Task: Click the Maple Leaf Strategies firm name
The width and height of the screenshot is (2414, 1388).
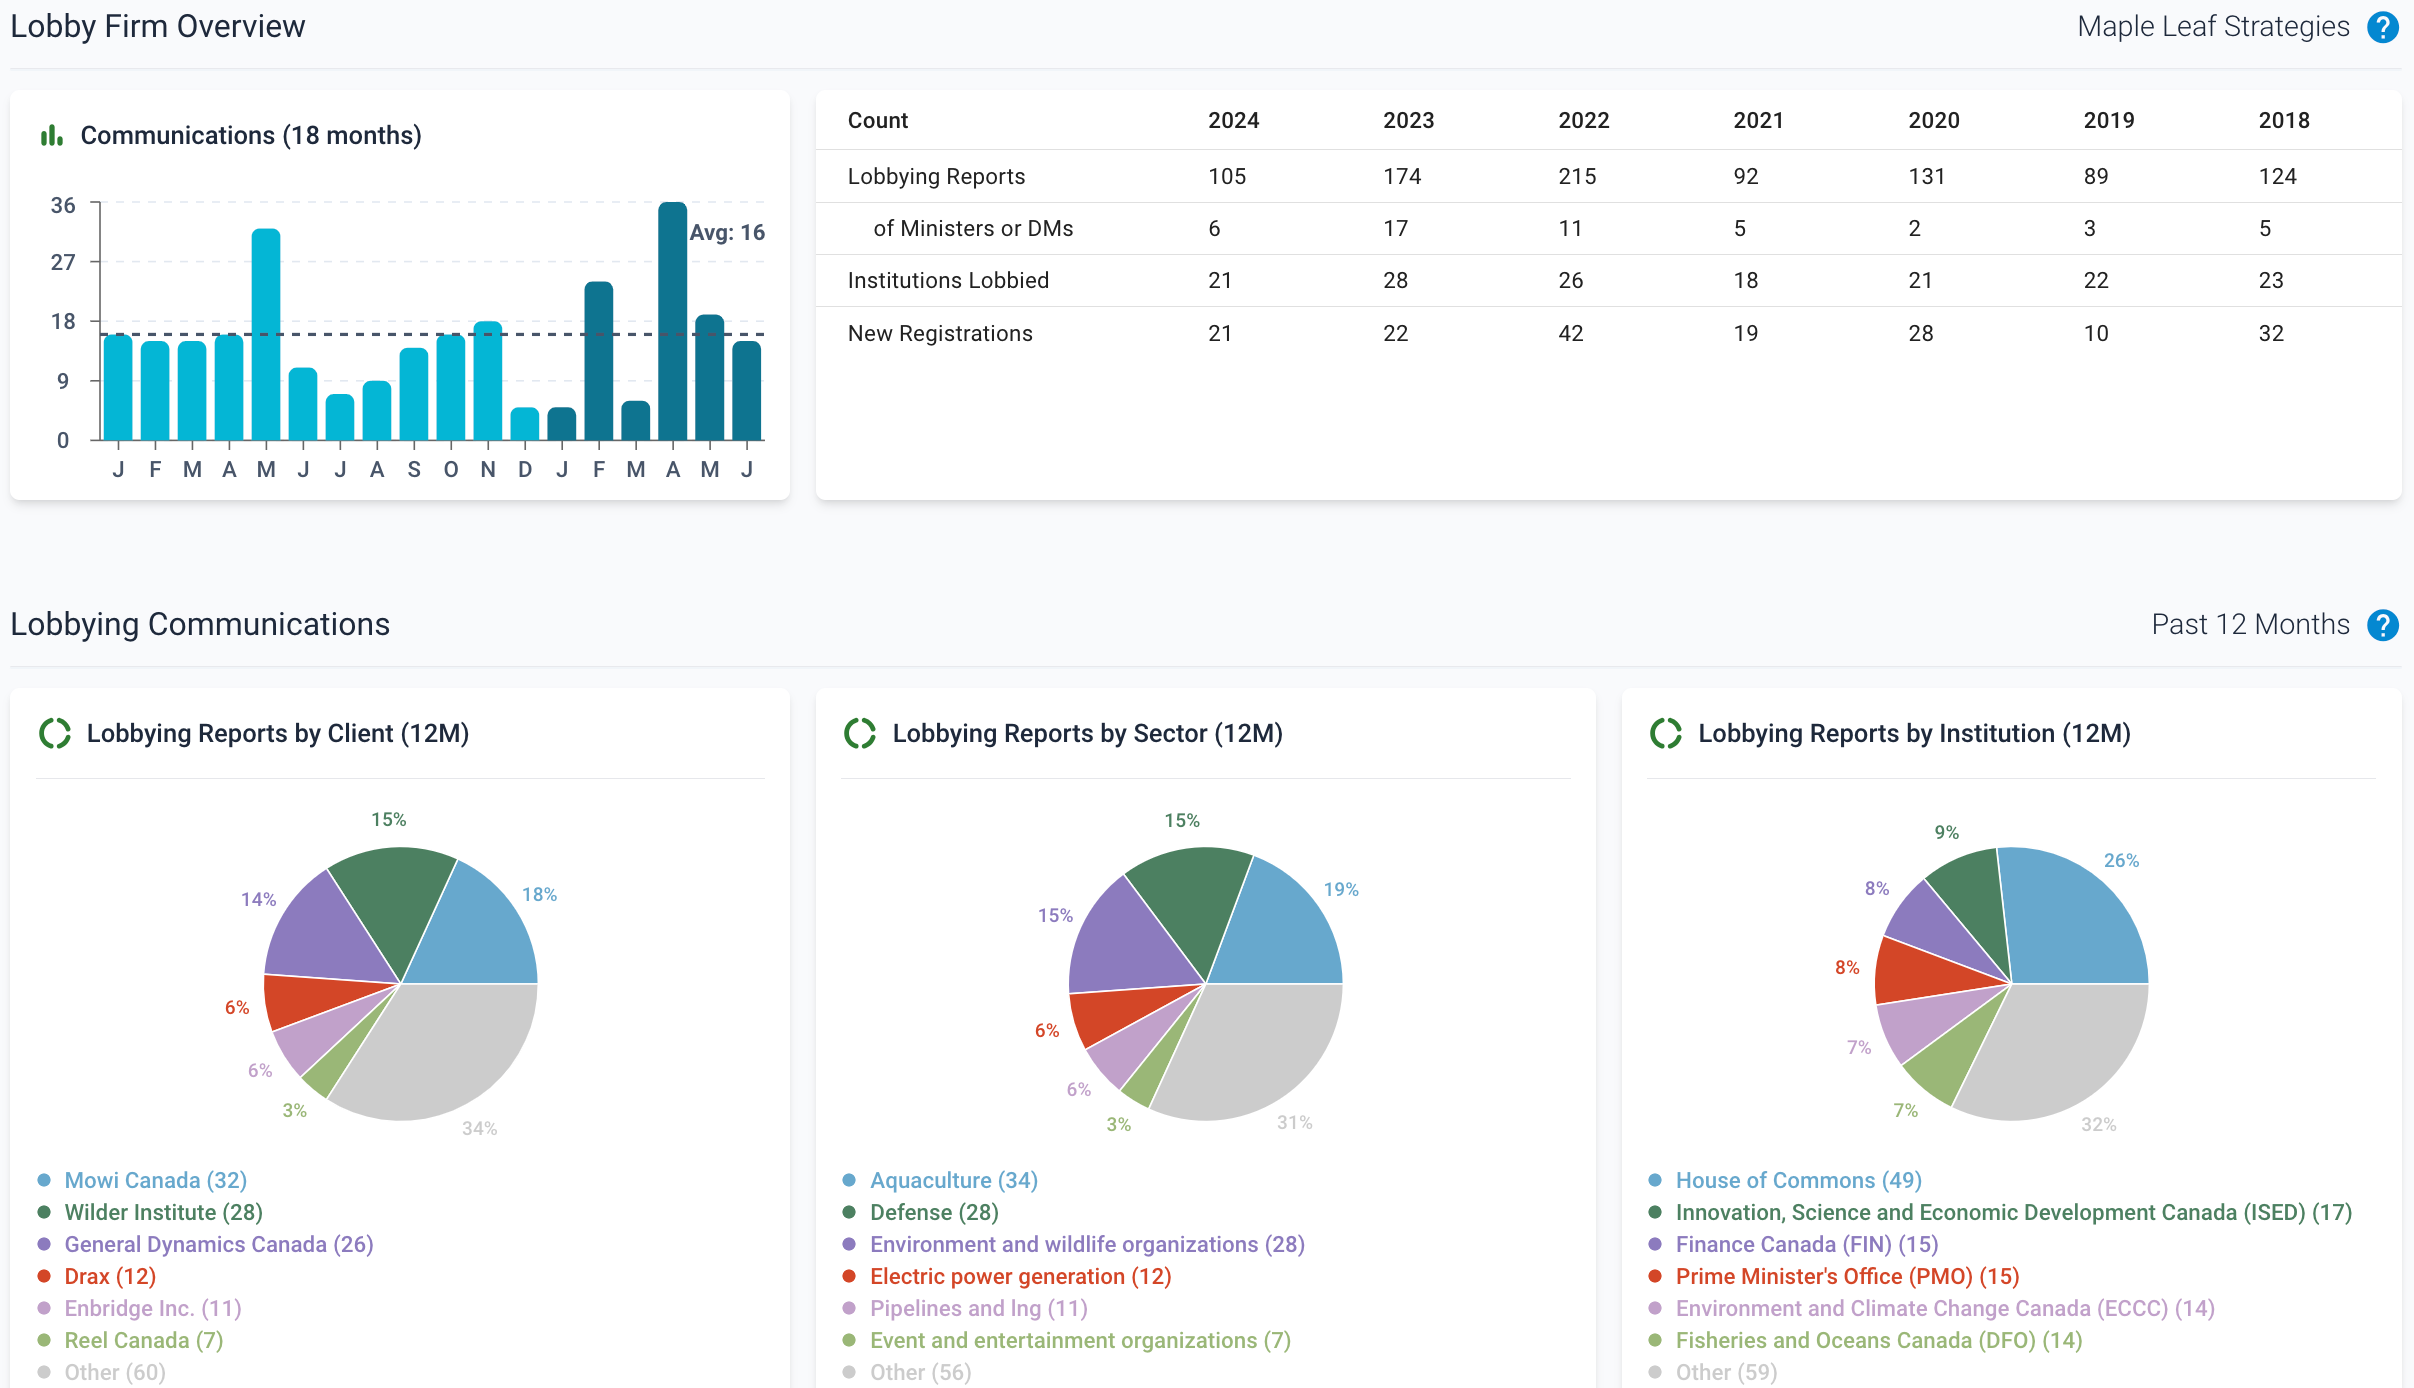Action: point(2213,27)
